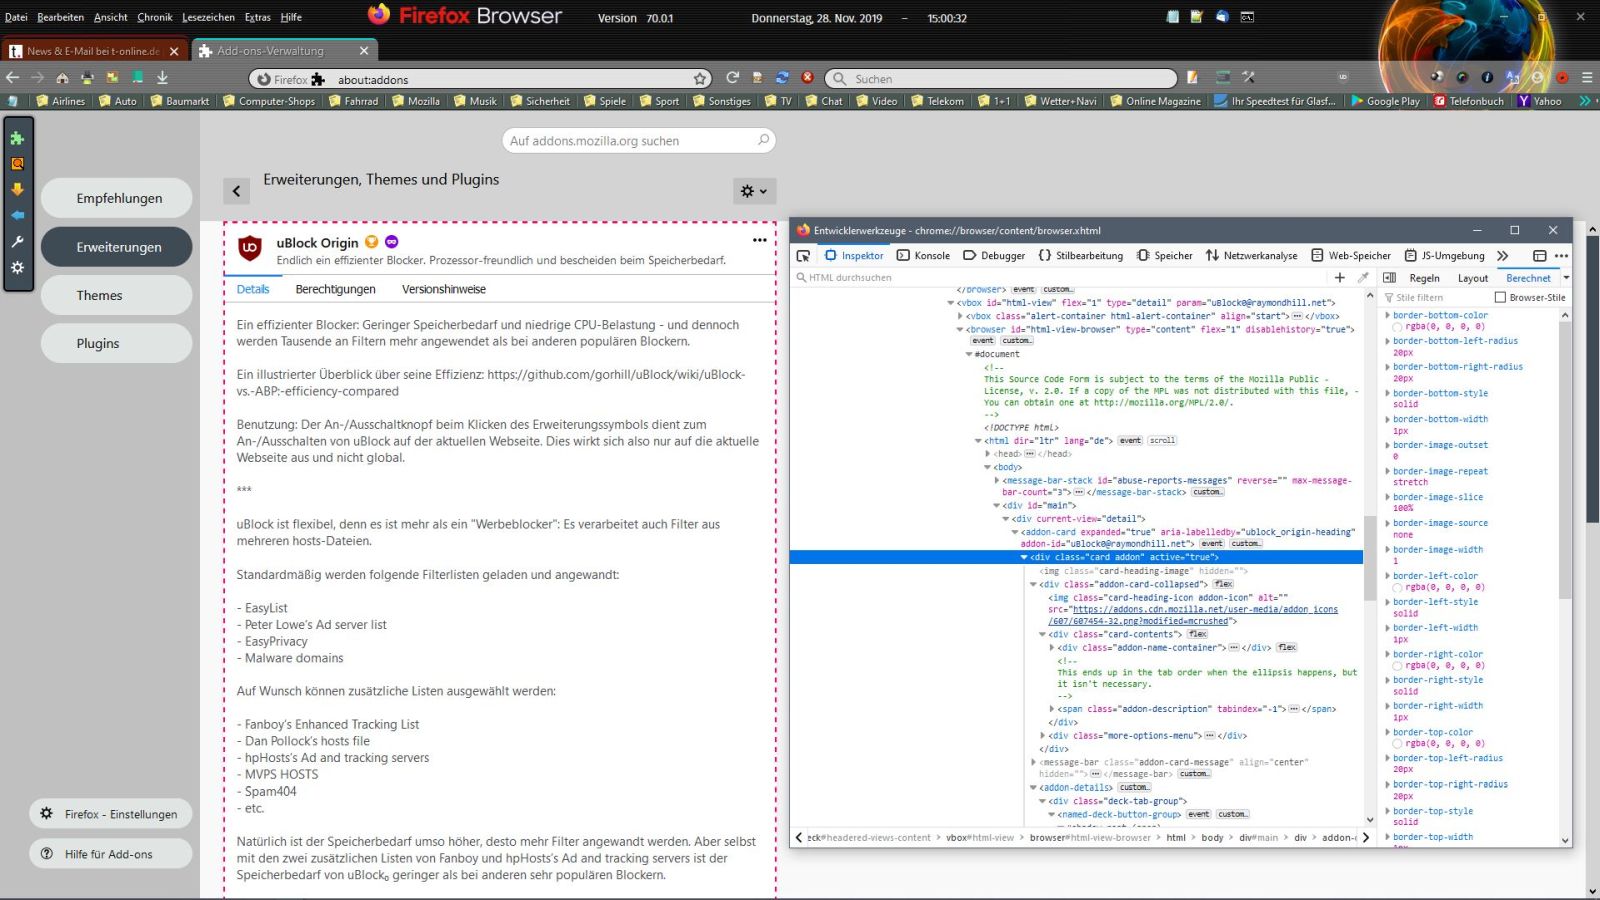Select Themes in the add-ons sidebar
Screen dimensions: 1600x900
[x=116, y=296]
